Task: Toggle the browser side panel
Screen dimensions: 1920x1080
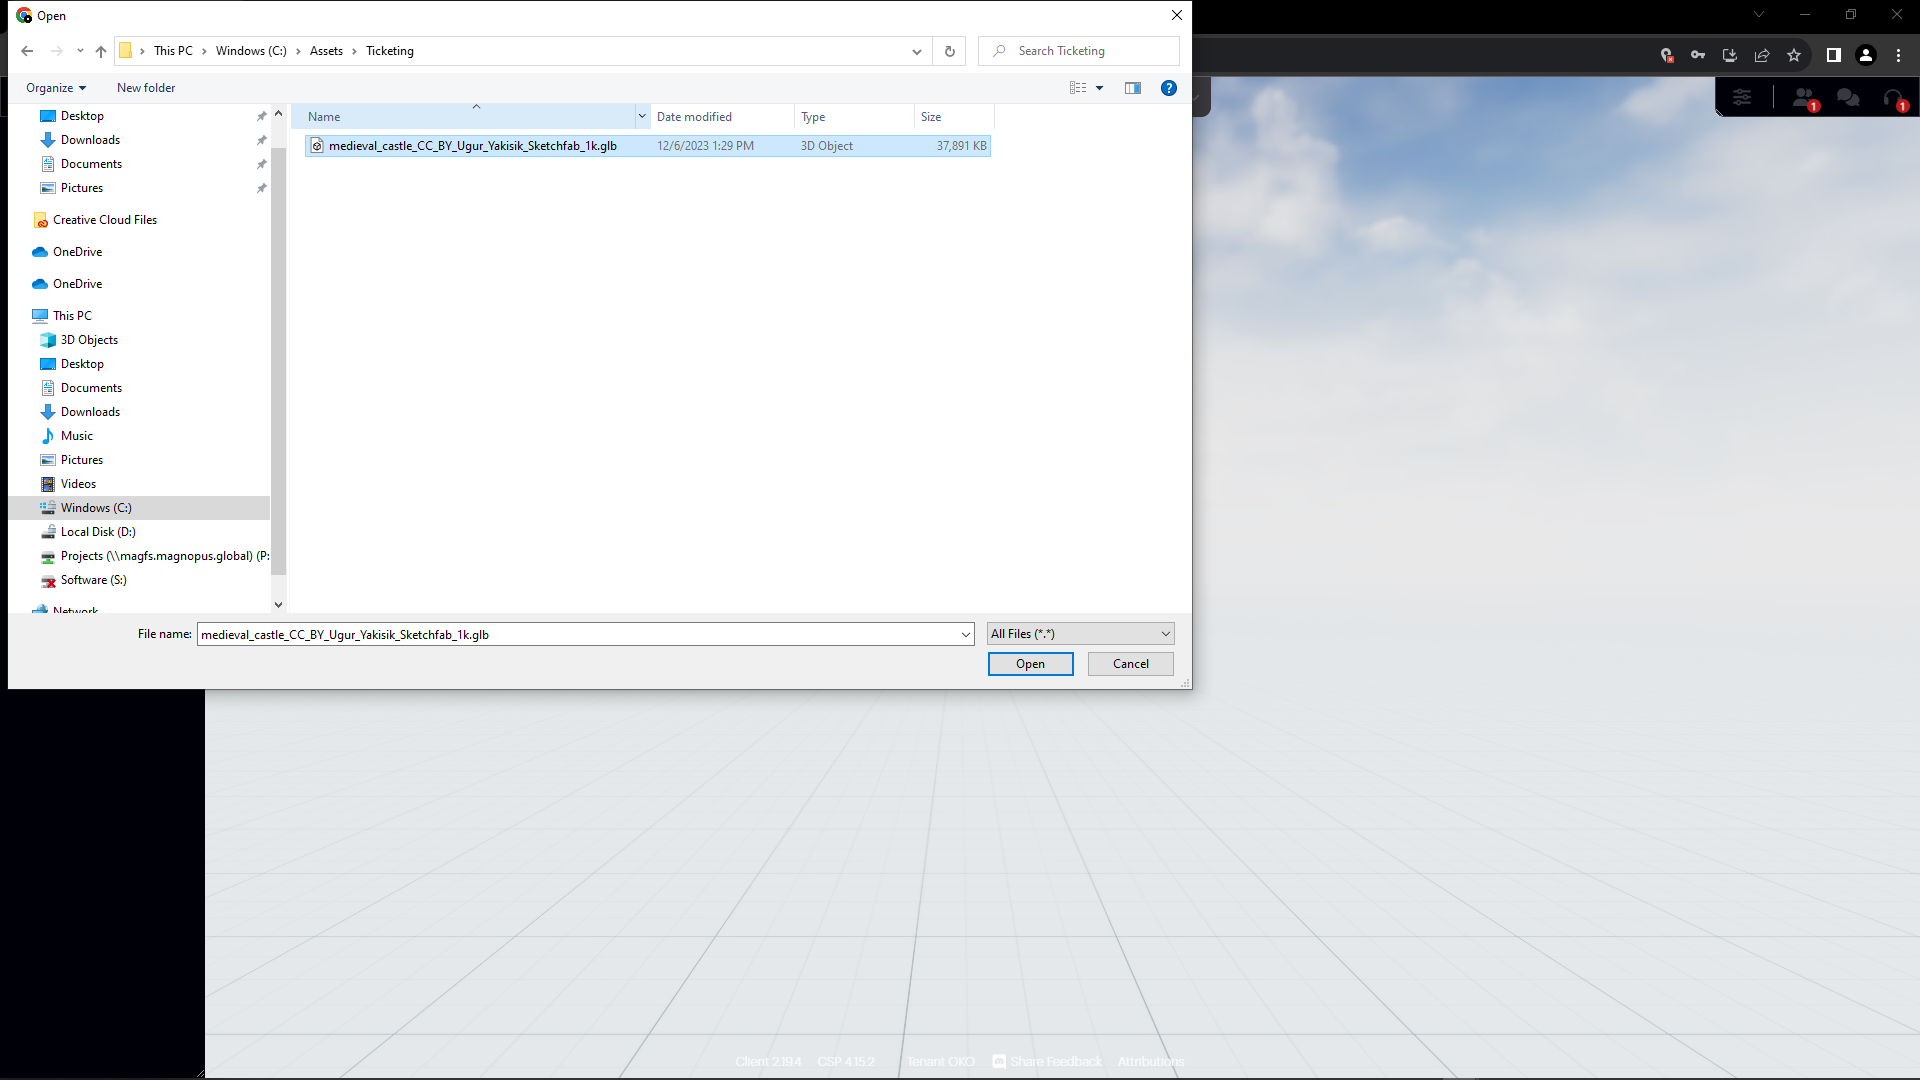Action: coord(1833,55)
